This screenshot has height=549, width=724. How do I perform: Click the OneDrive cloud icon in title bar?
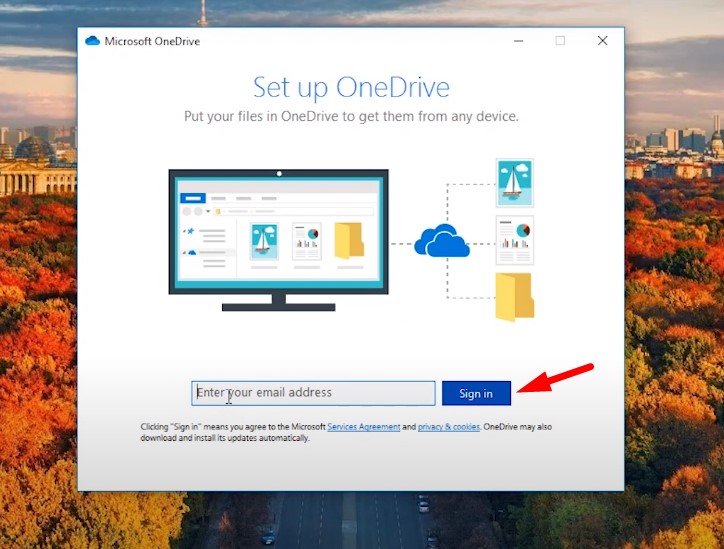pyautogui.click(x=93, y=41)
